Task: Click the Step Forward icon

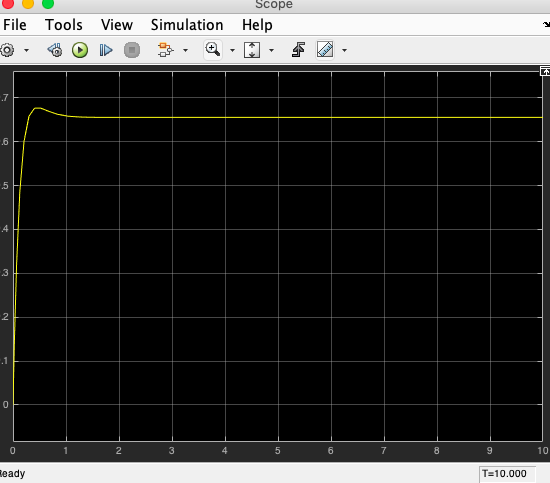Action: click(106, 50)
